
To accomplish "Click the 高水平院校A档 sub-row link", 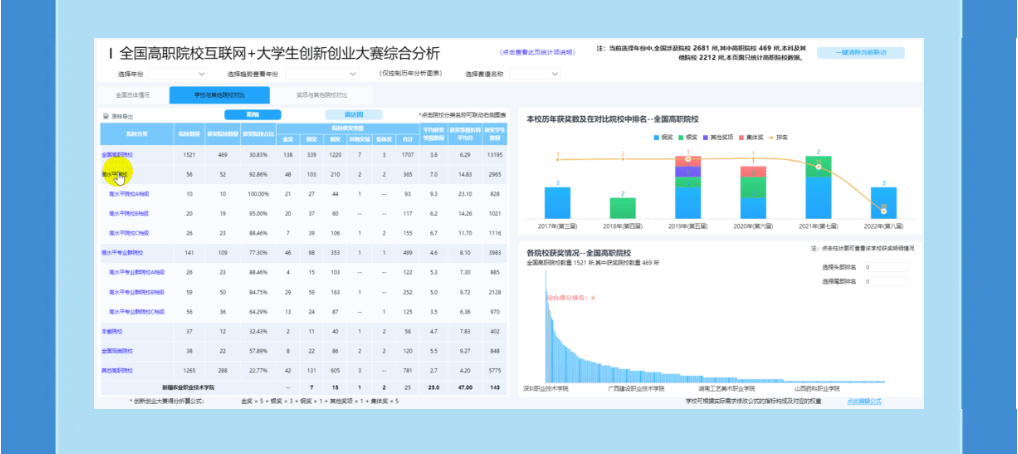I will (129, 194).
